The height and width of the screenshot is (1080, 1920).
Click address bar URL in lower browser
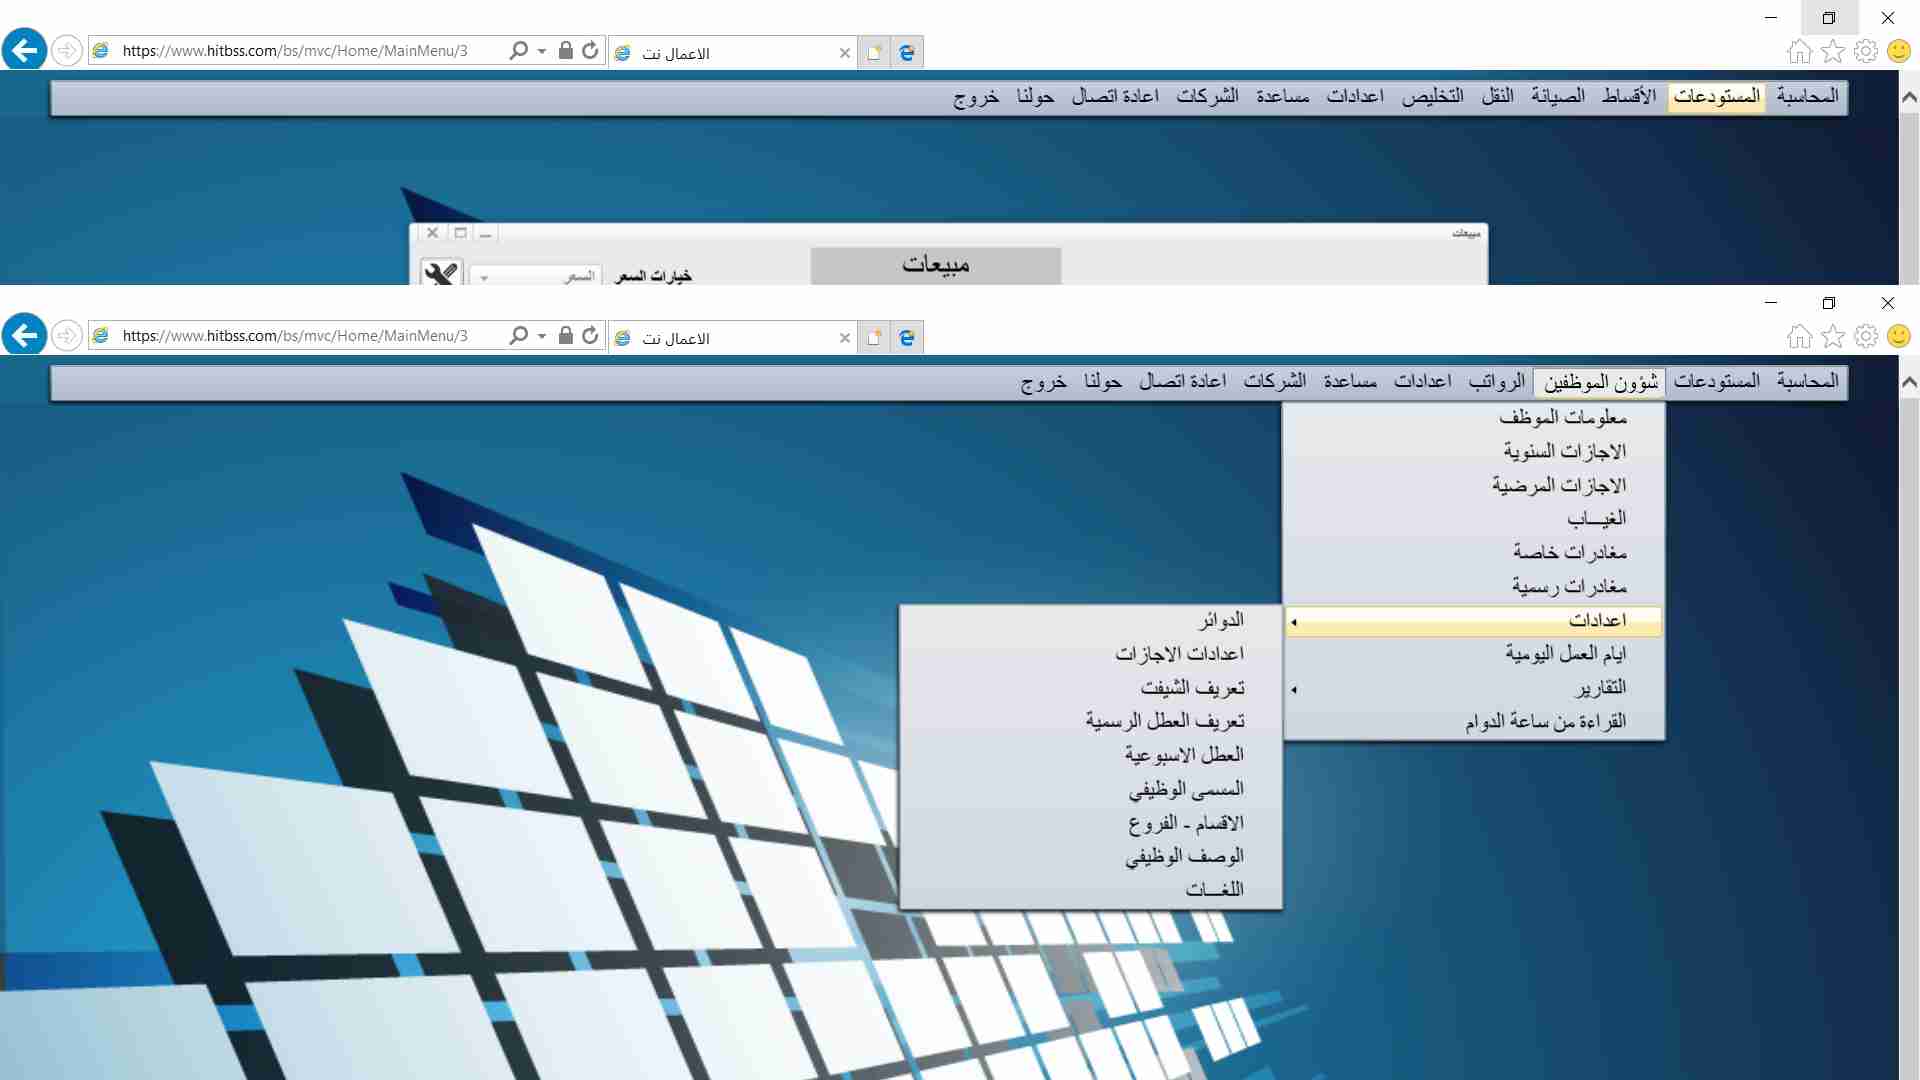[x=295, y=336]
